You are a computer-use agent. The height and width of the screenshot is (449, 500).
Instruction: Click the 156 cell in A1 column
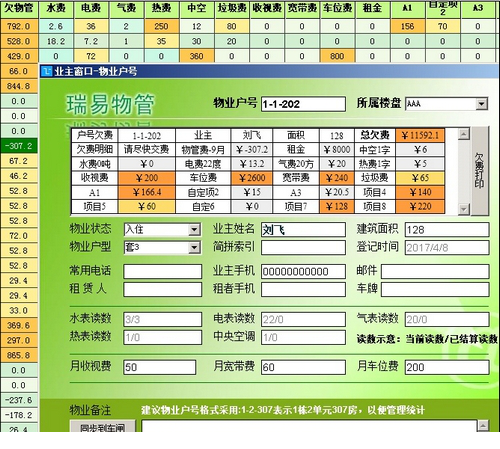coord(407,26)
